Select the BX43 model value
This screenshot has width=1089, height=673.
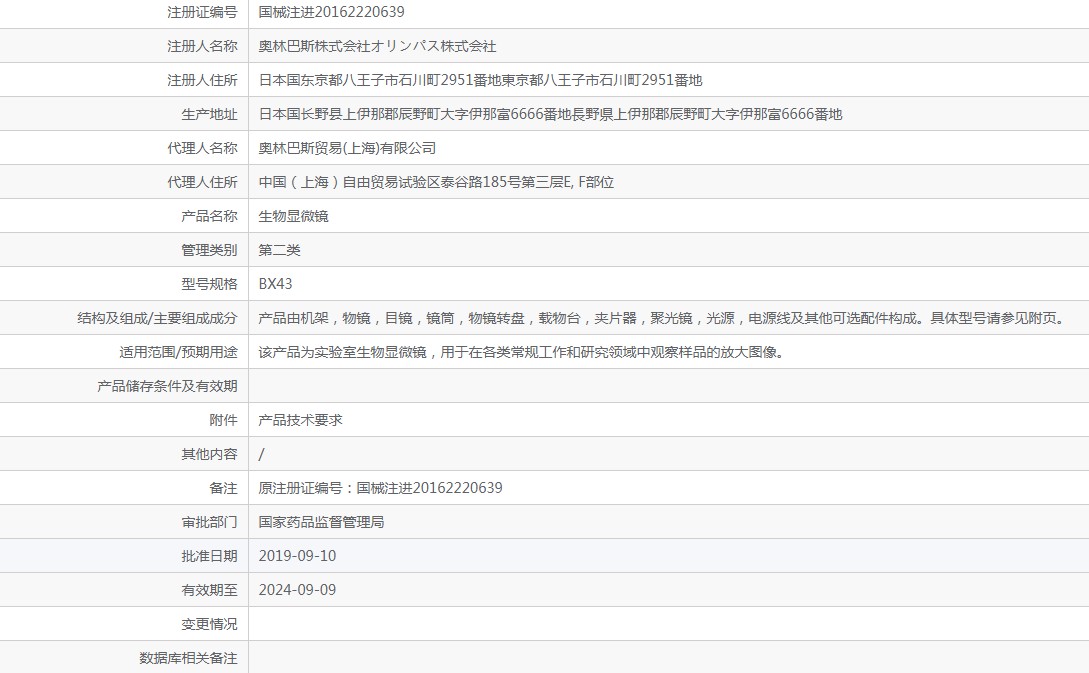(275, 284)
